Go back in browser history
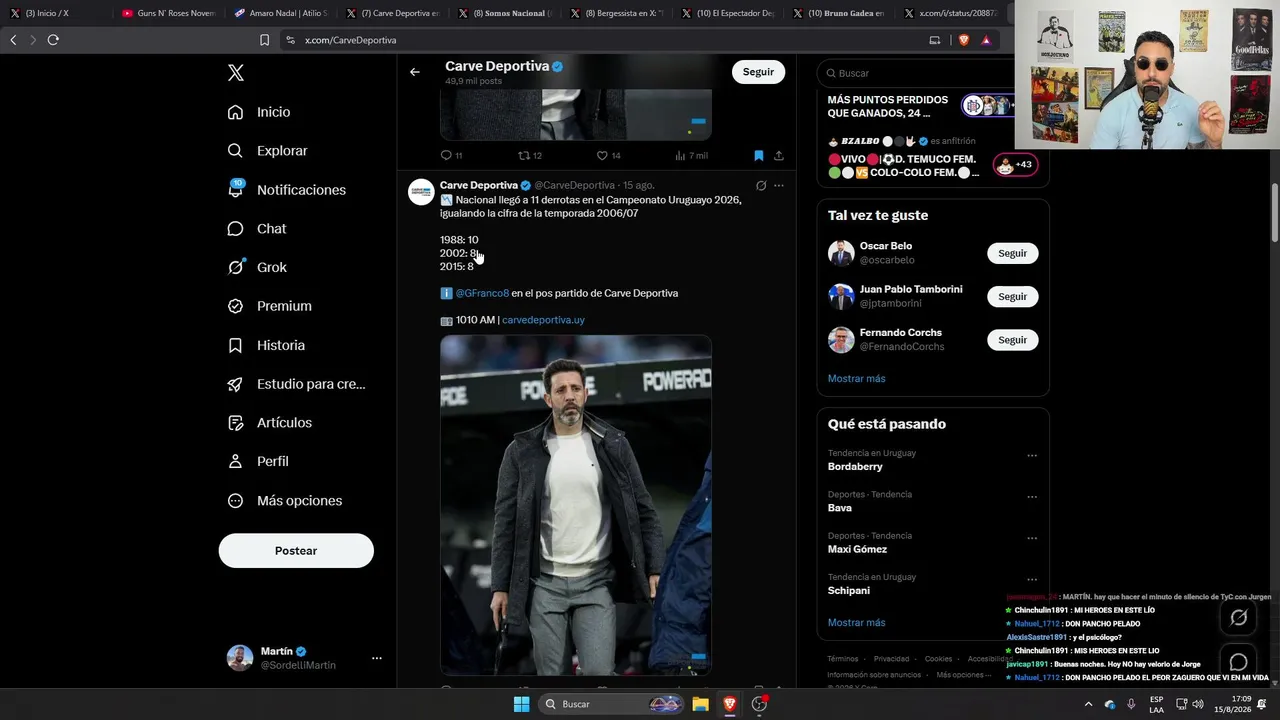This screenshot has height=720, width=1280. pos(13,40)
